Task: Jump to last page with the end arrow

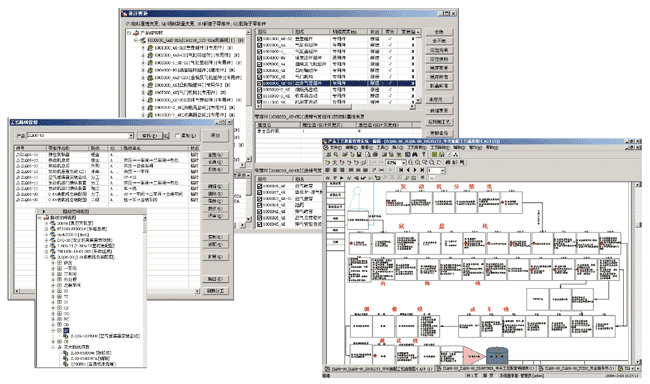Action: coord(422,170)
